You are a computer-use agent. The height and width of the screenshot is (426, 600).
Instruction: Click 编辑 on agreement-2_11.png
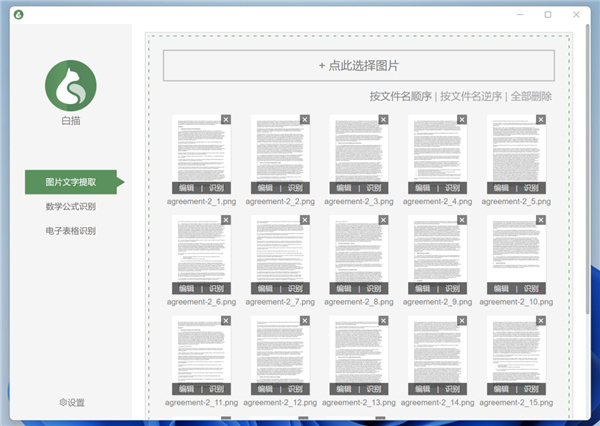[x=187, y=389]
